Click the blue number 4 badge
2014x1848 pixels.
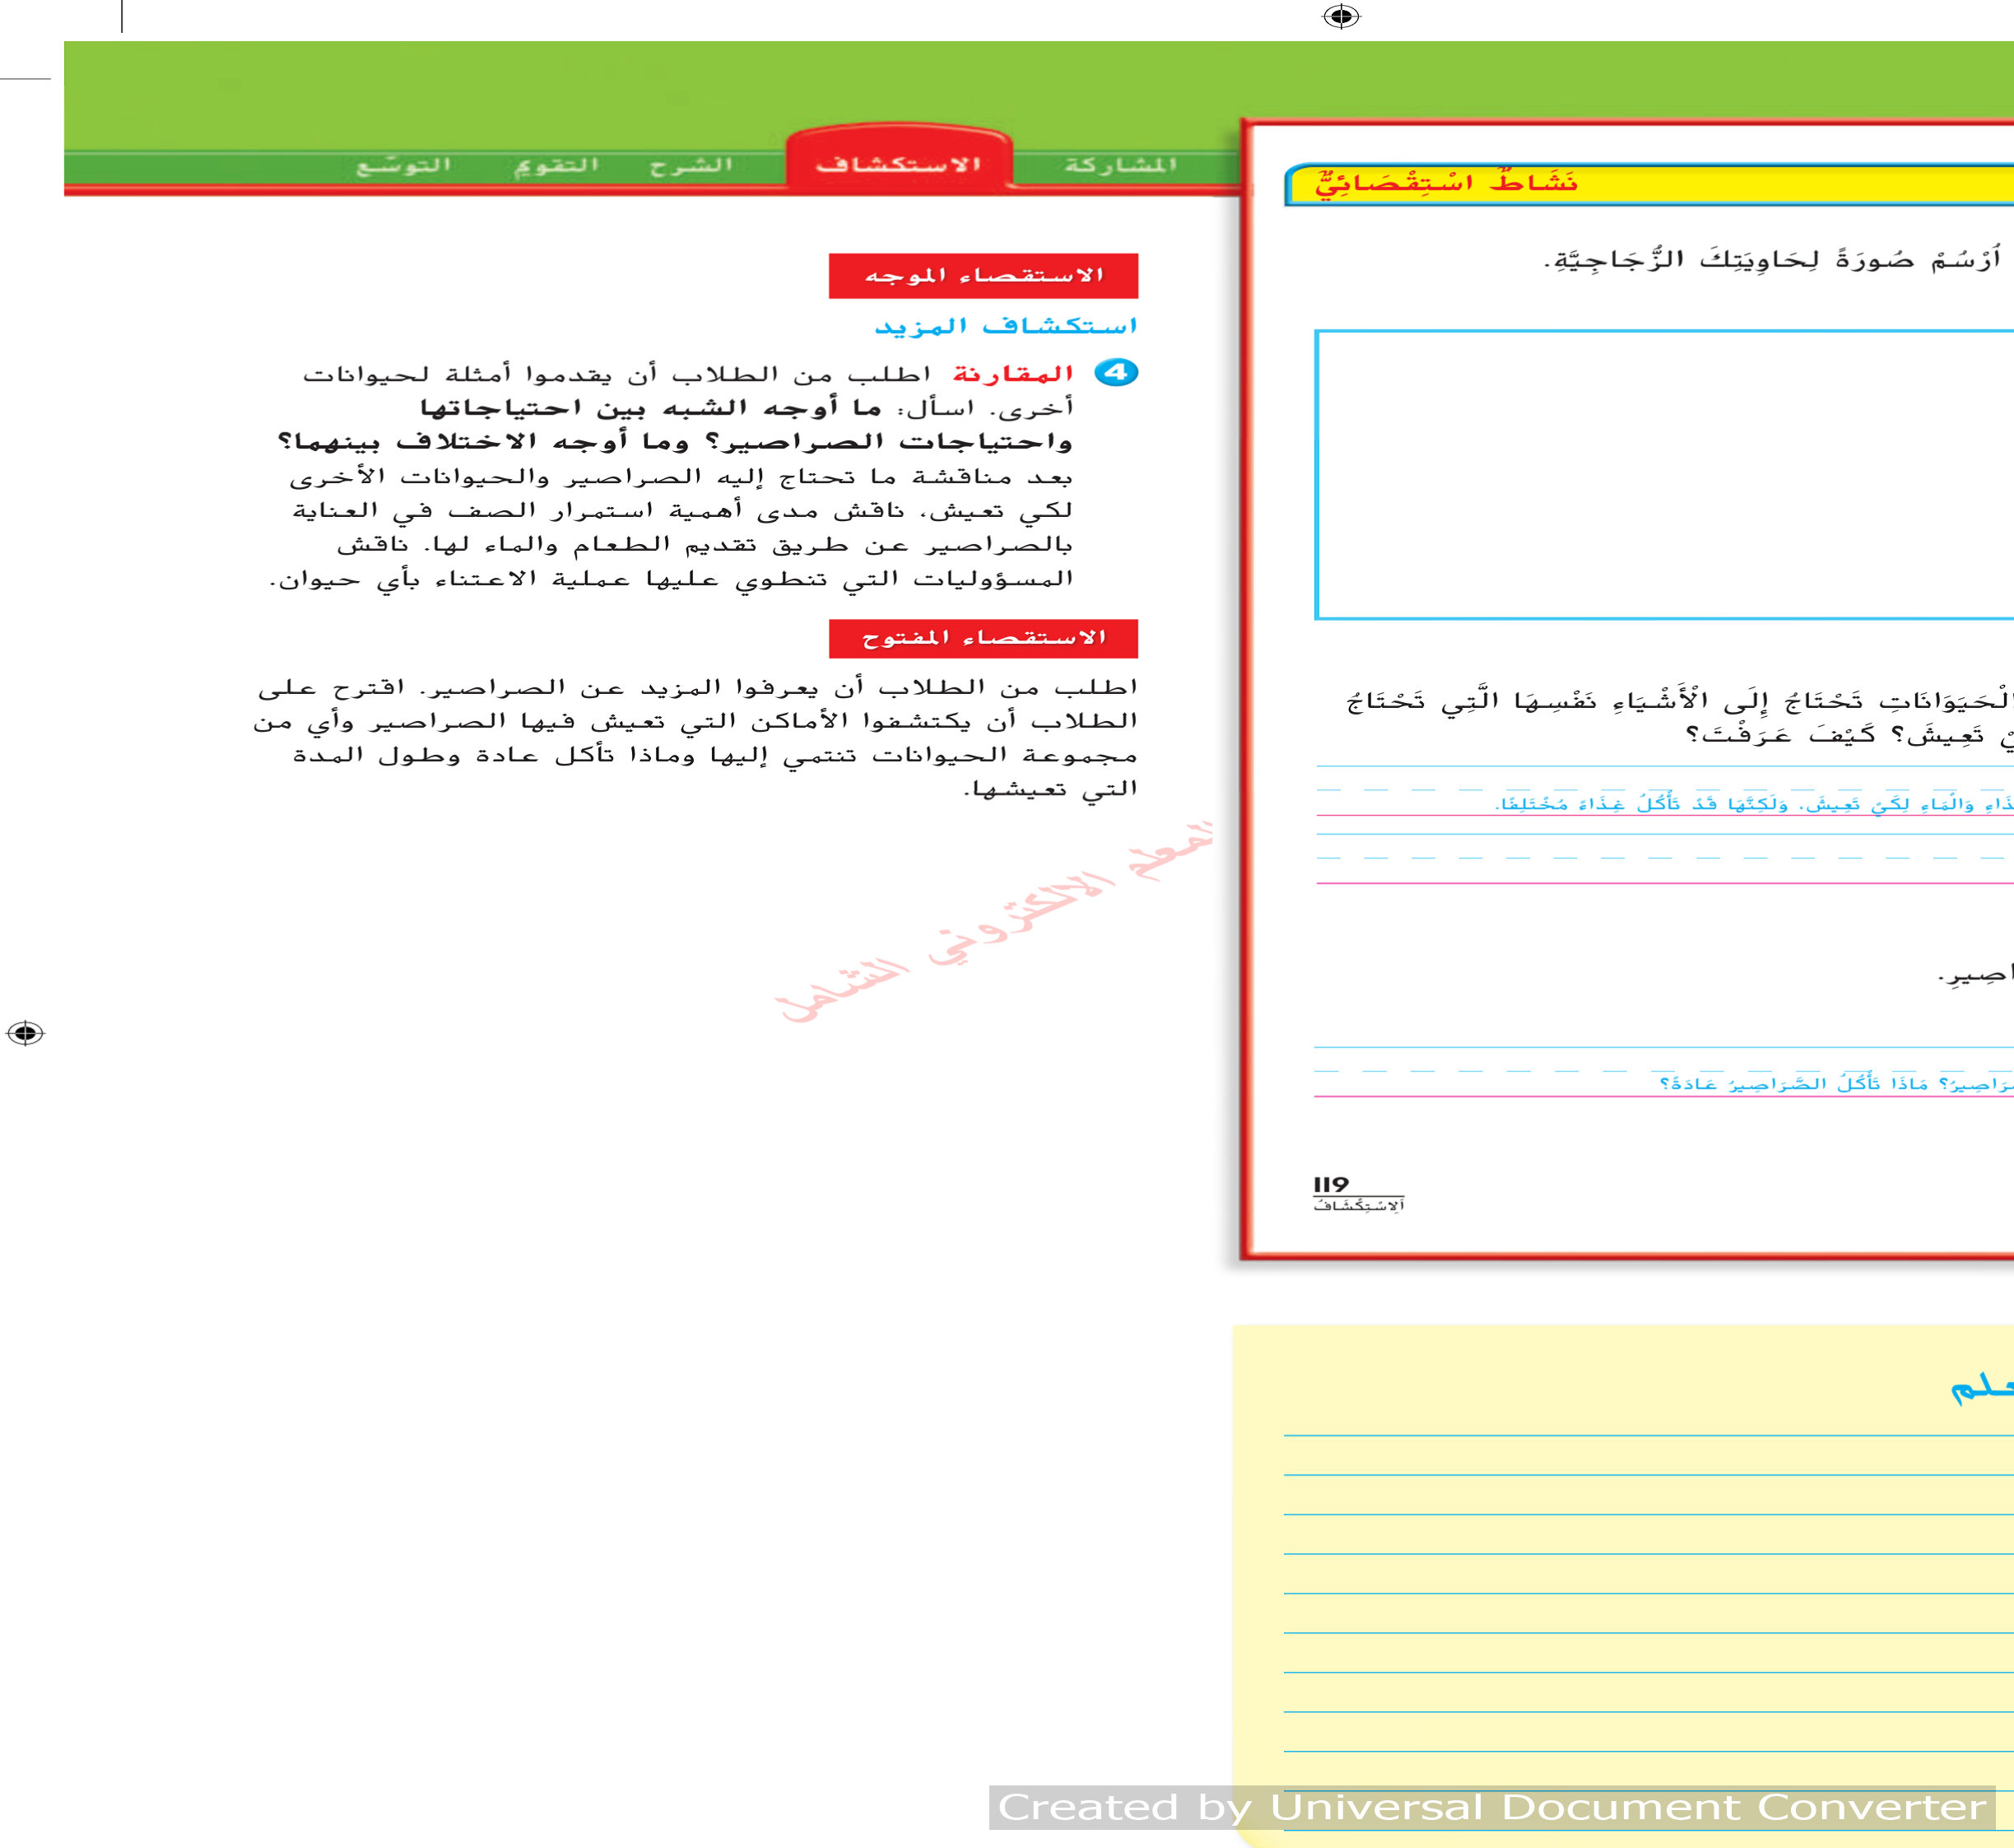(x=1116, y=373)
